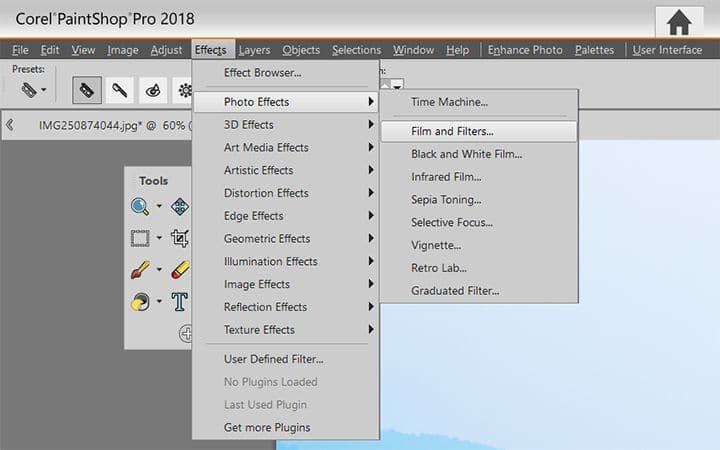Open Reflection Effects submenu
720x450 pixels.
[285, 307]
